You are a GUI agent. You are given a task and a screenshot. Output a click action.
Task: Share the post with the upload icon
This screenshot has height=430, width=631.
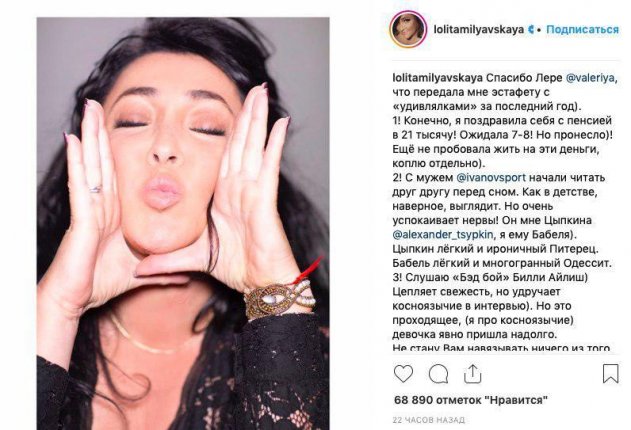click(472, 374)
